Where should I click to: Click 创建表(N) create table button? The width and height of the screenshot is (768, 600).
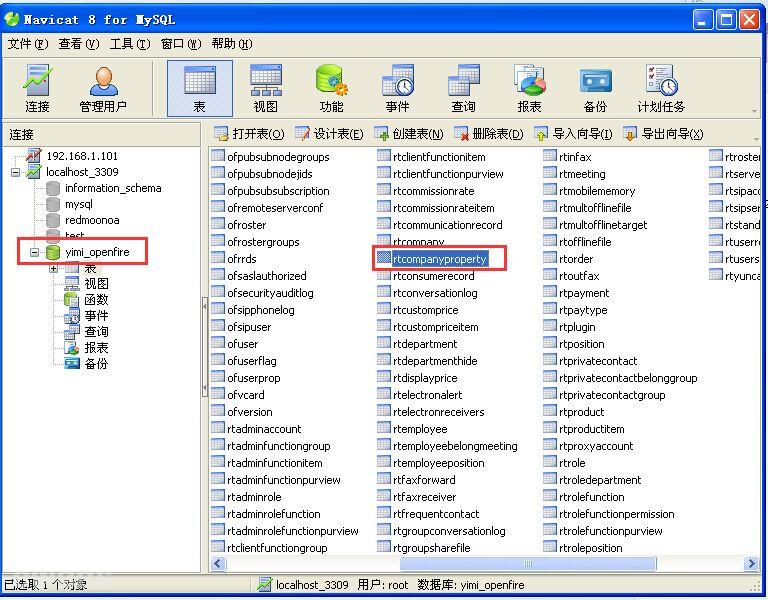[408, 134]
